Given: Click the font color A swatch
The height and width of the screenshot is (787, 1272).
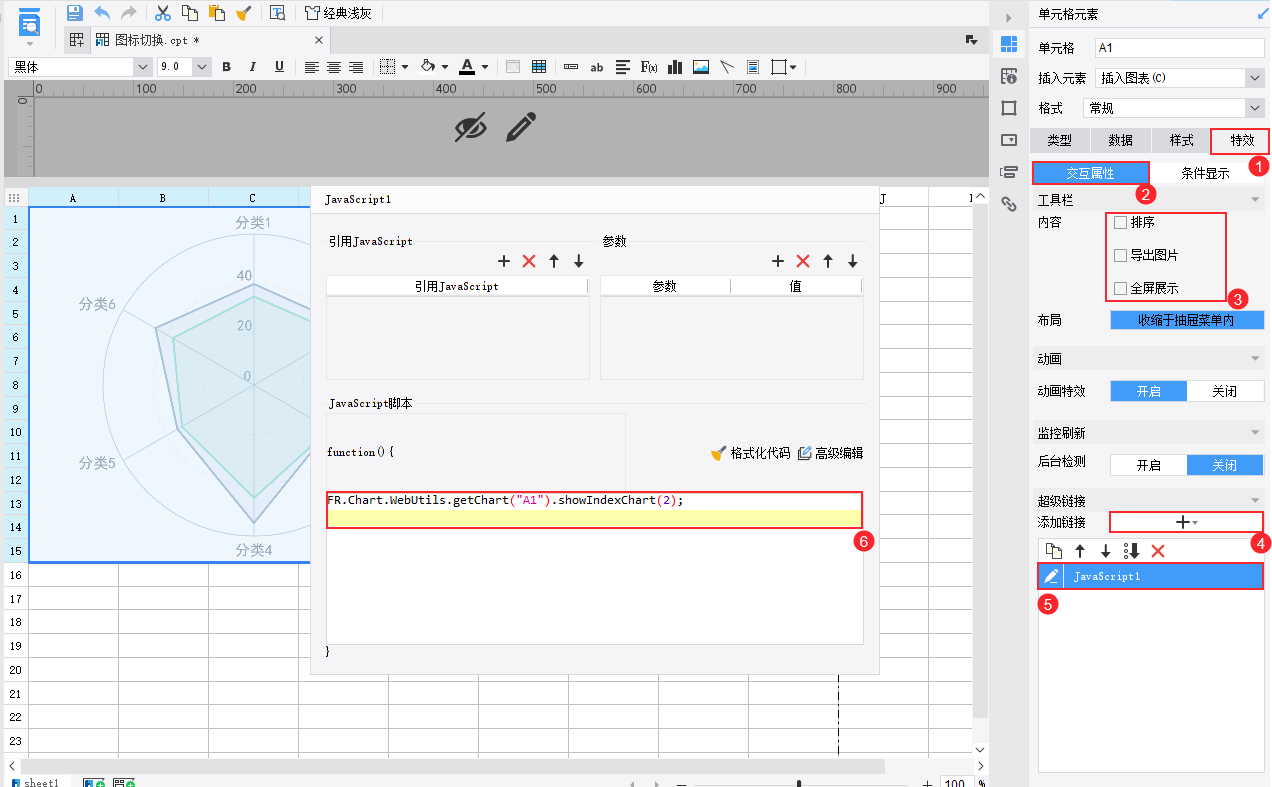Looking at the screenshot, I should click(x=466, y=67).
